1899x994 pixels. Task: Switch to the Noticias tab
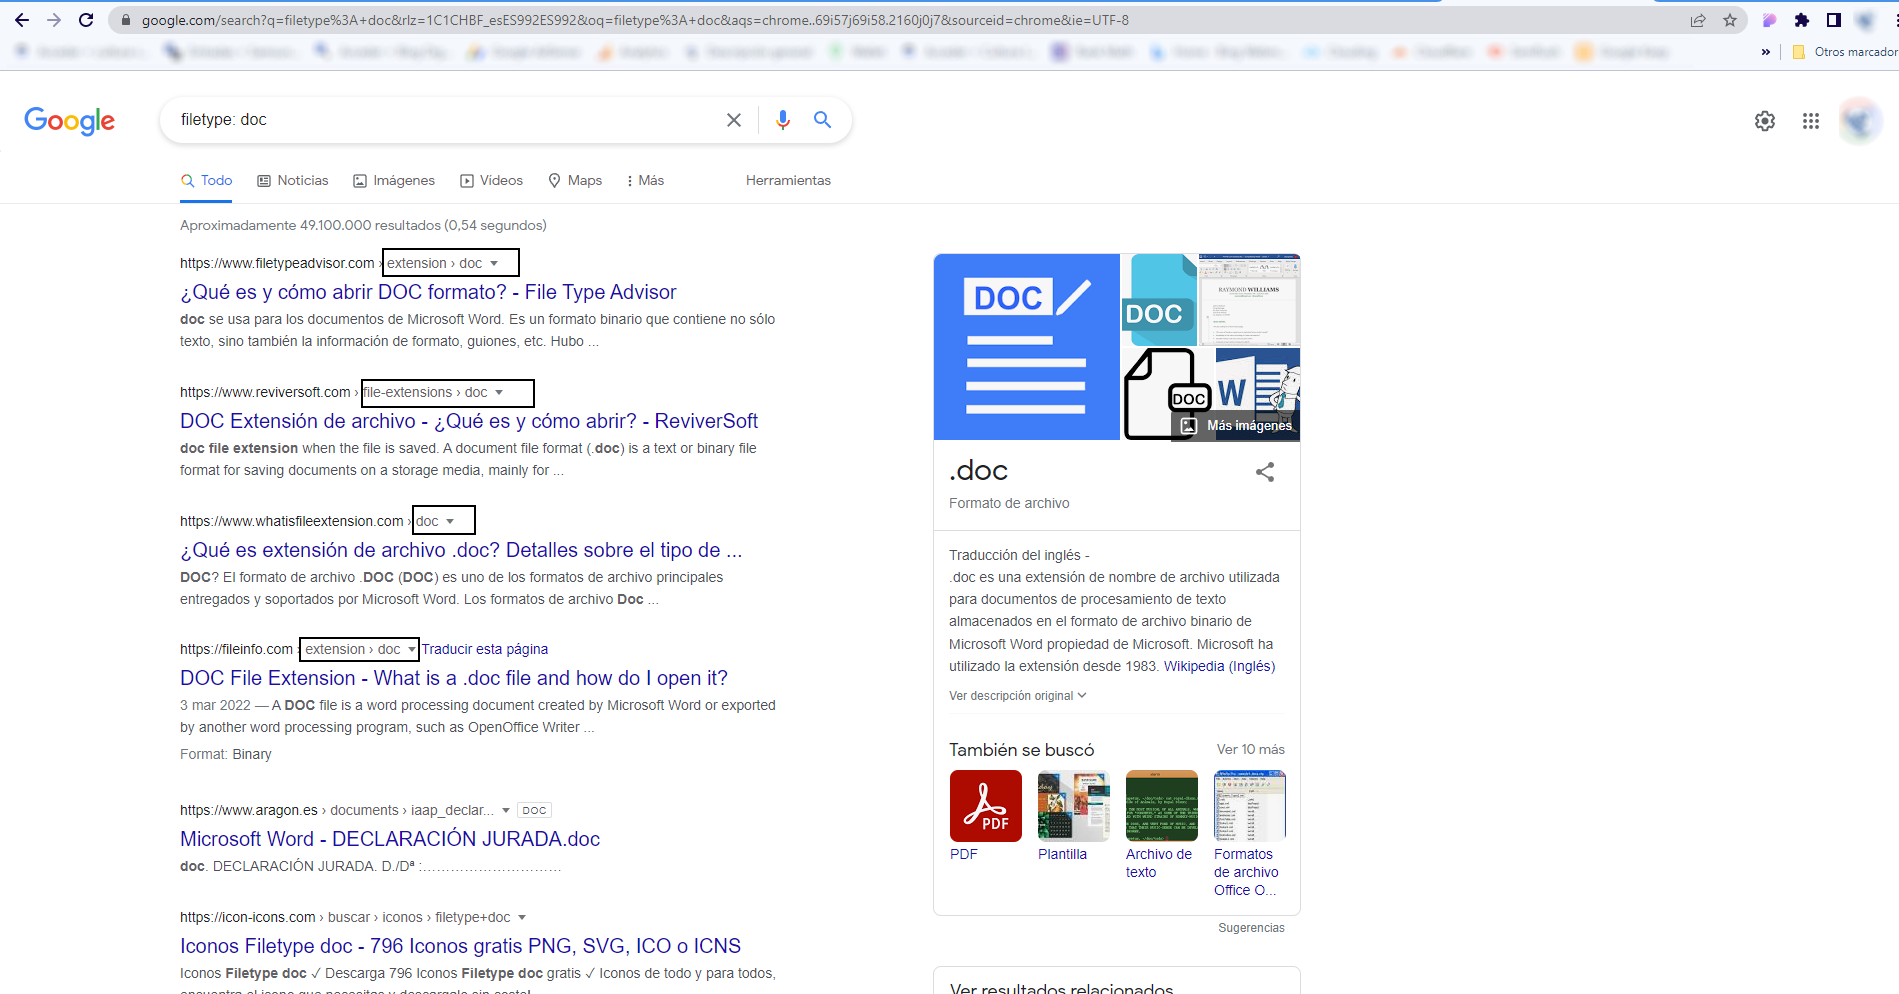pos(293,181)
